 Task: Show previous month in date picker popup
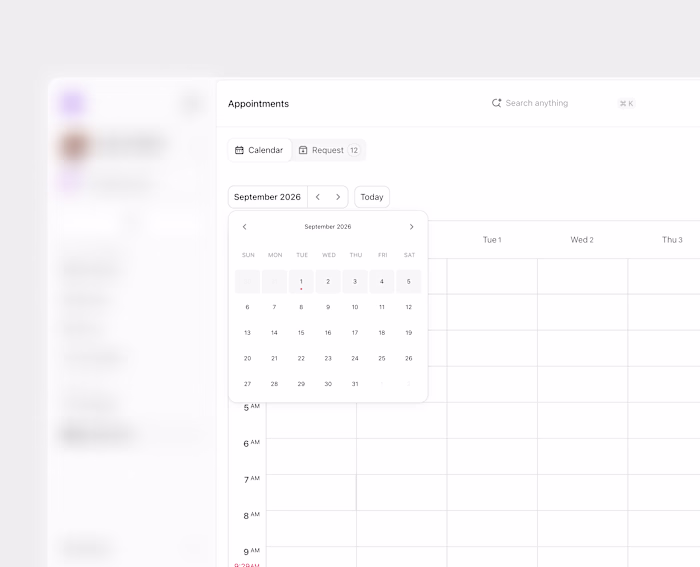(x=244, y=227)
